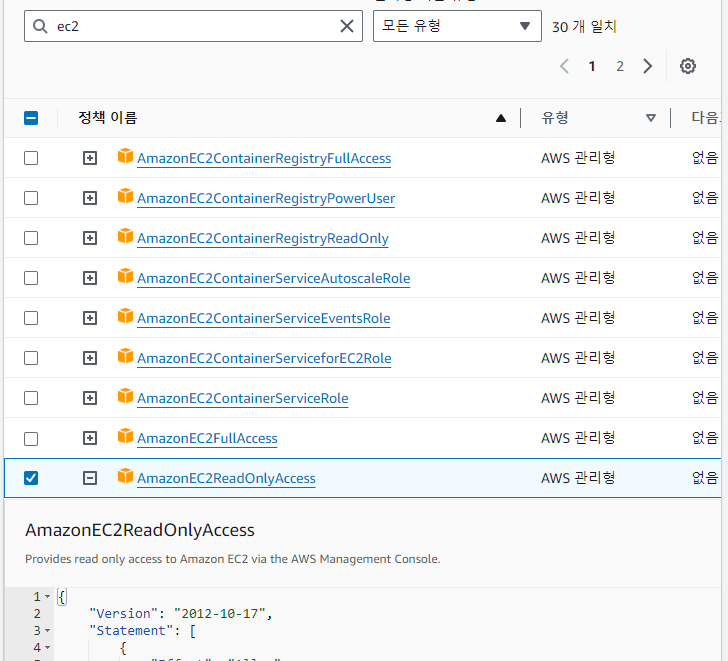Click policy icon beside AmazonEC2ContainerRegistryPowerUser
The image size is (728, 661).
(125, 196)
